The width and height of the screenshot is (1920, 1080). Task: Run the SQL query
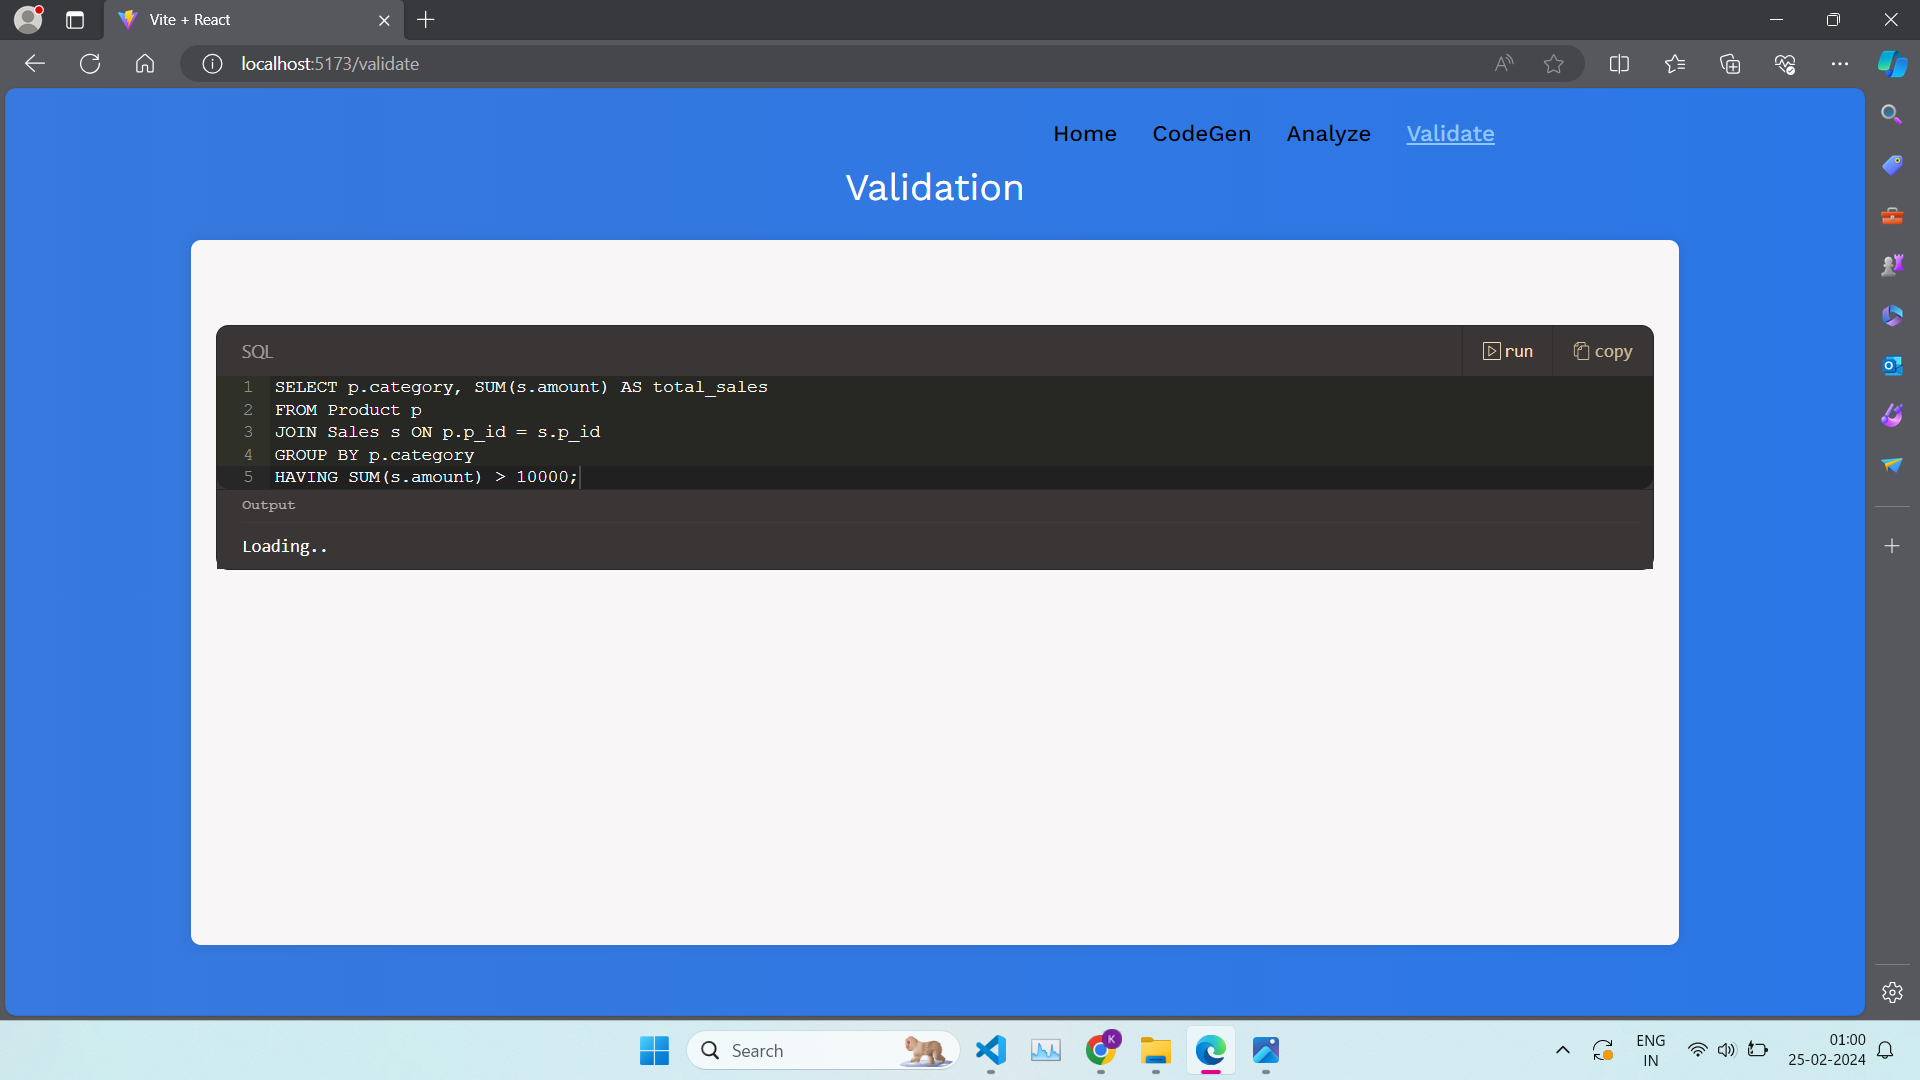(1507, 351)
